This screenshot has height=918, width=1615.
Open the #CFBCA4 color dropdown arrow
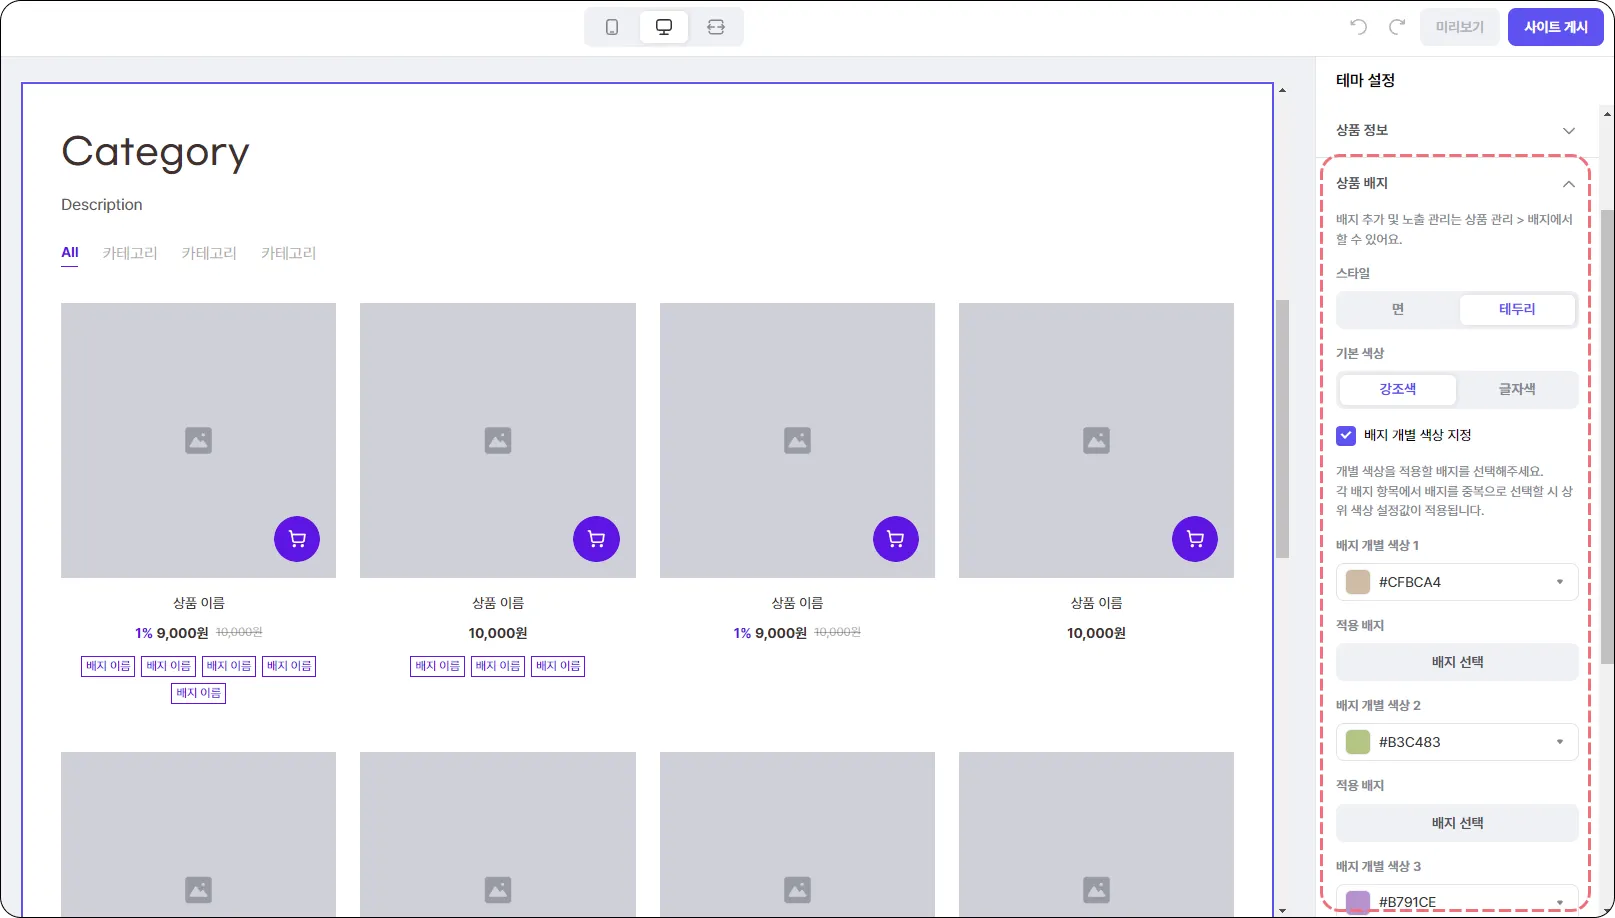click(1560, 582)
